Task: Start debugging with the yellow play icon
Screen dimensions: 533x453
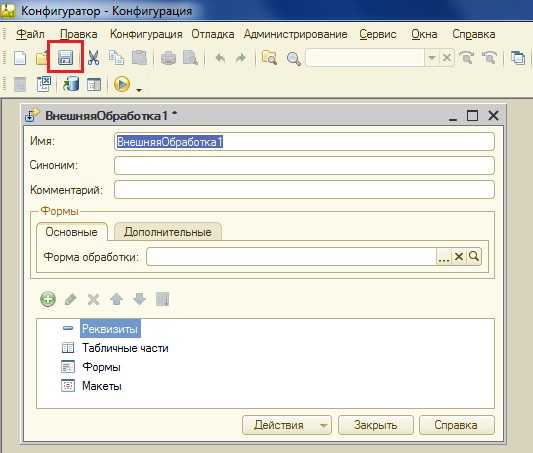Action: coord(122,84)
